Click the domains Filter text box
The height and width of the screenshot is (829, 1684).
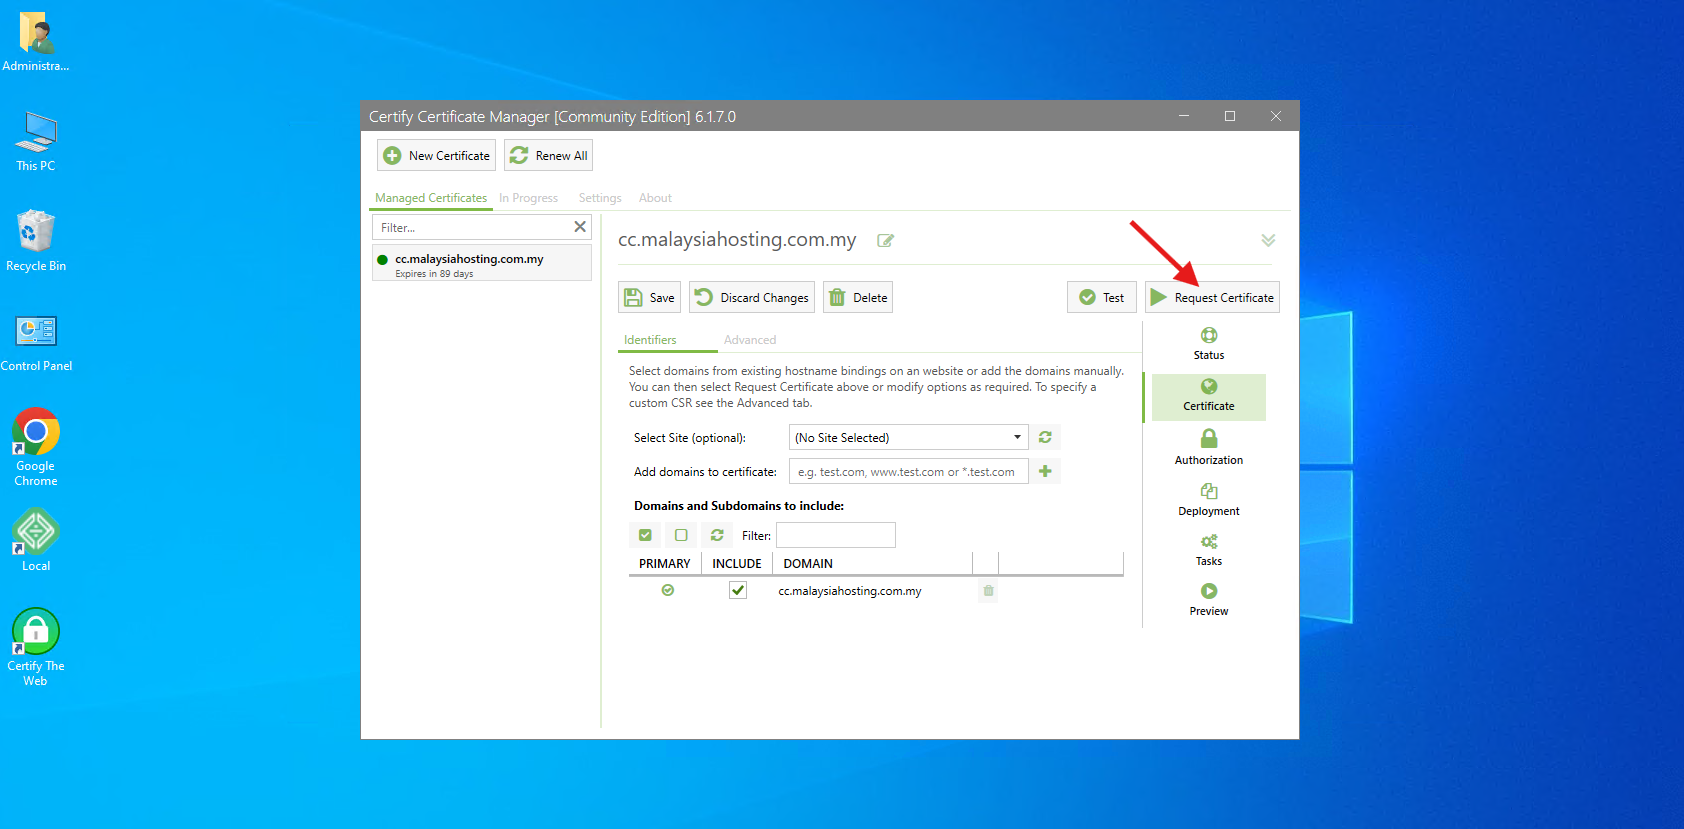pyautogui.click(x=836, y=535)
